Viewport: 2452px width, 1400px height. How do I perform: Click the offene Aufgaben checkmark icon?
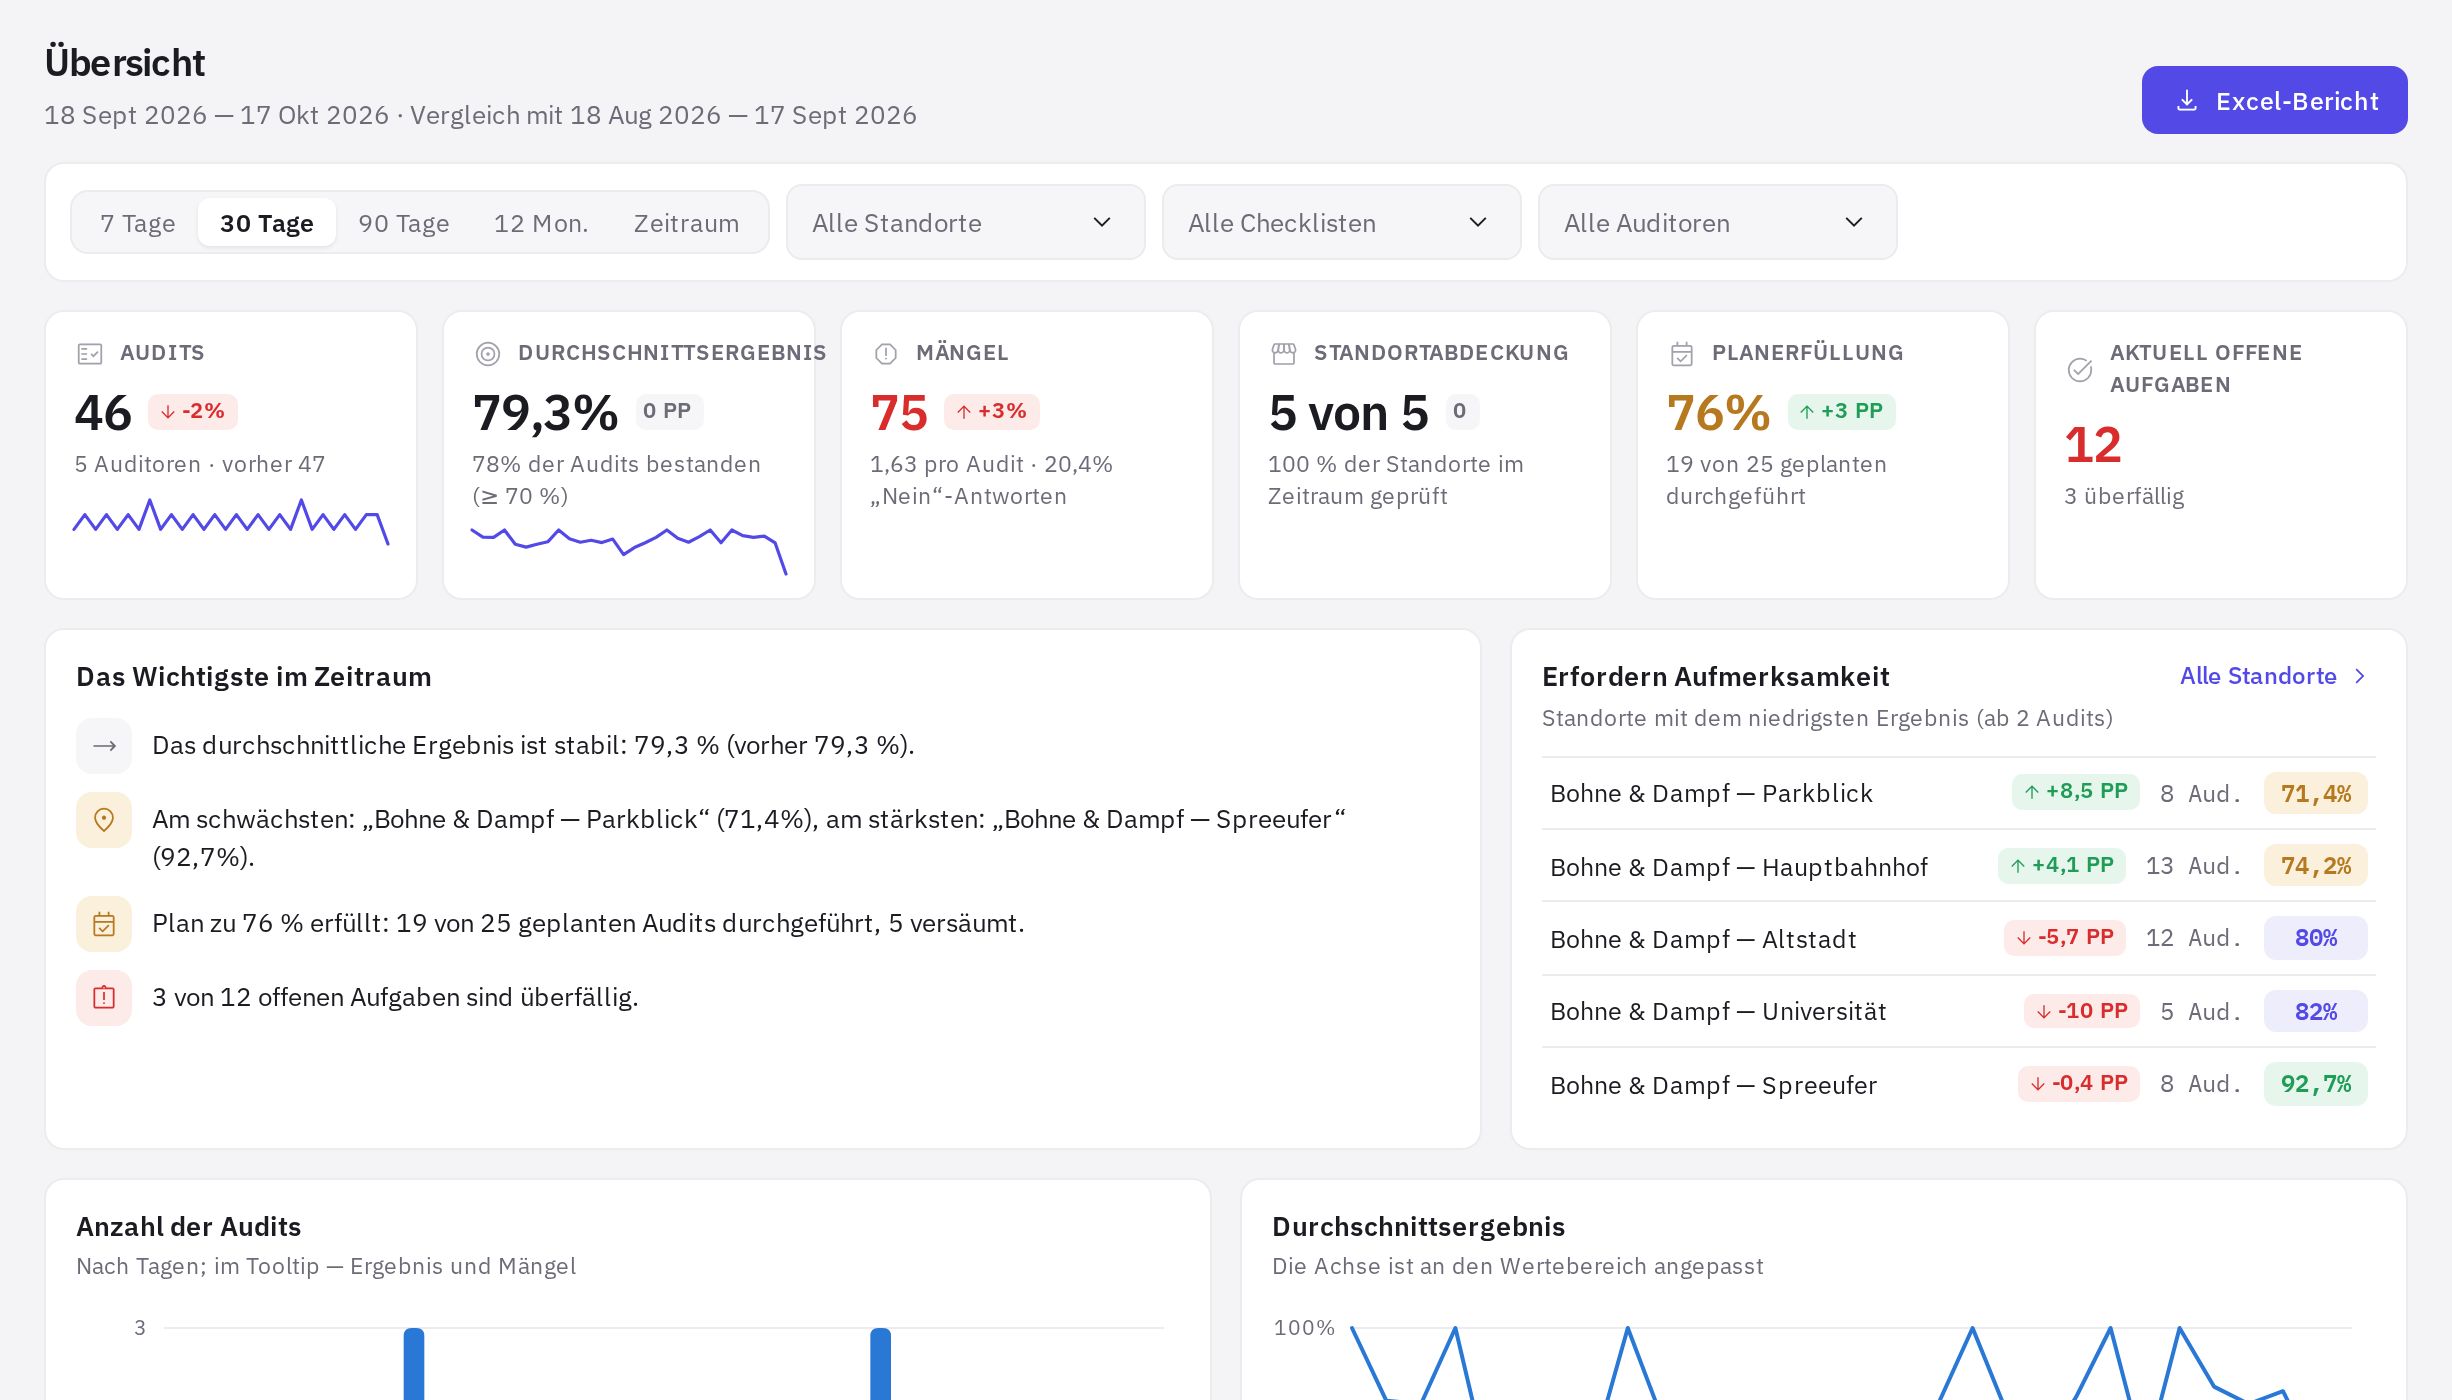pyautogui.click(x=2080, y=370)
